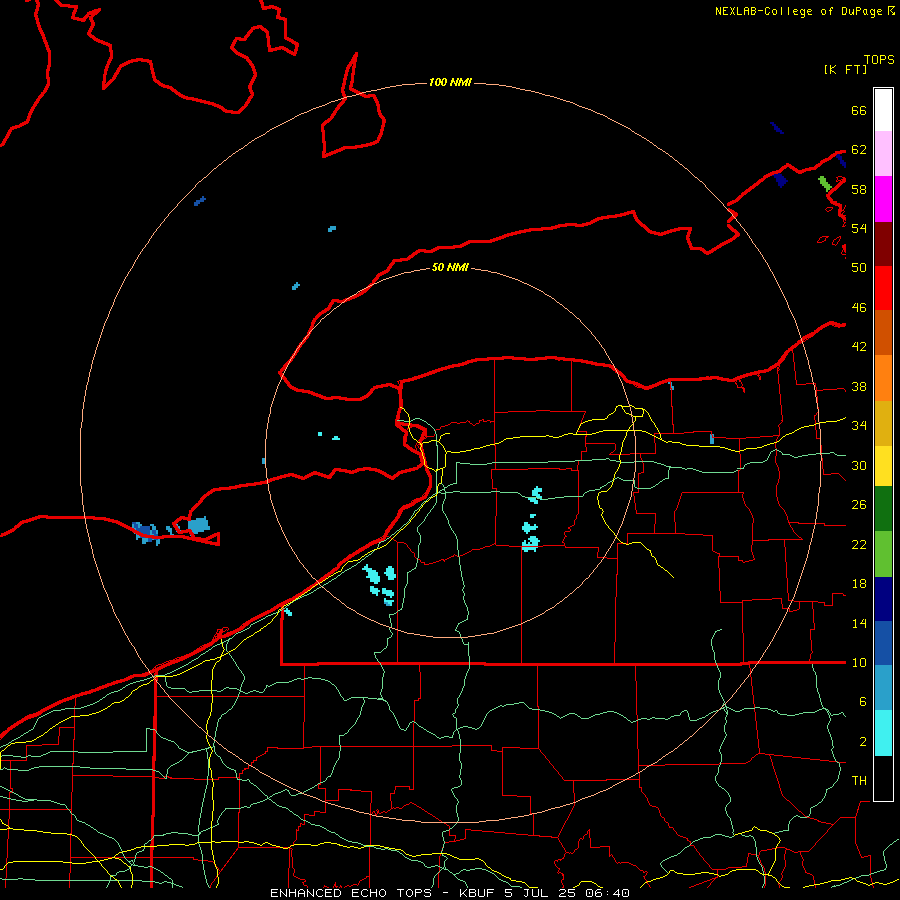900x900 pixels.
Task: Click the yellow 34 K FT legend swatch
Action: (883, 465)
